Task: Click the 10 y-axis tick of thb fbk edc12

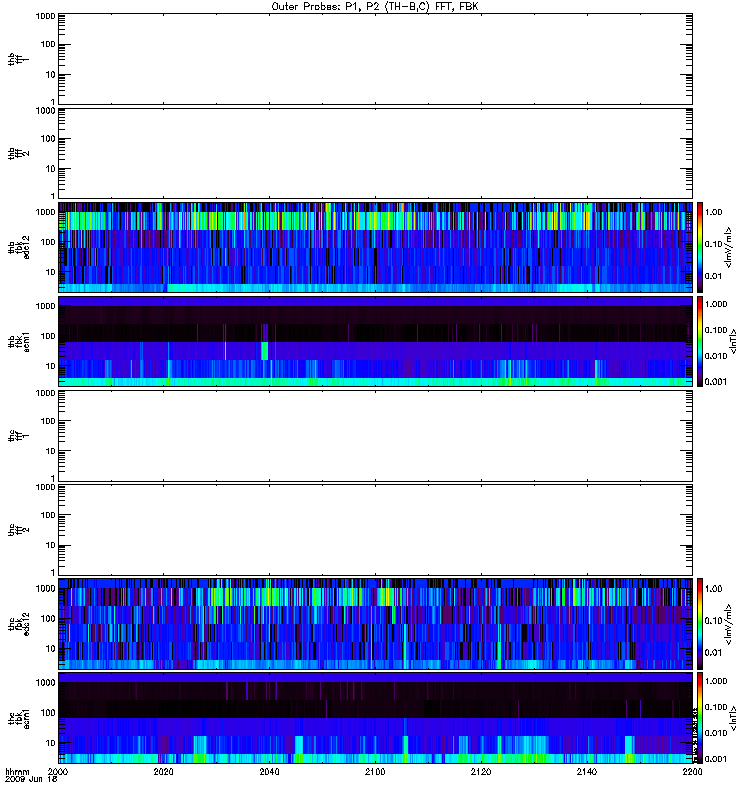Action: [51, 272]
